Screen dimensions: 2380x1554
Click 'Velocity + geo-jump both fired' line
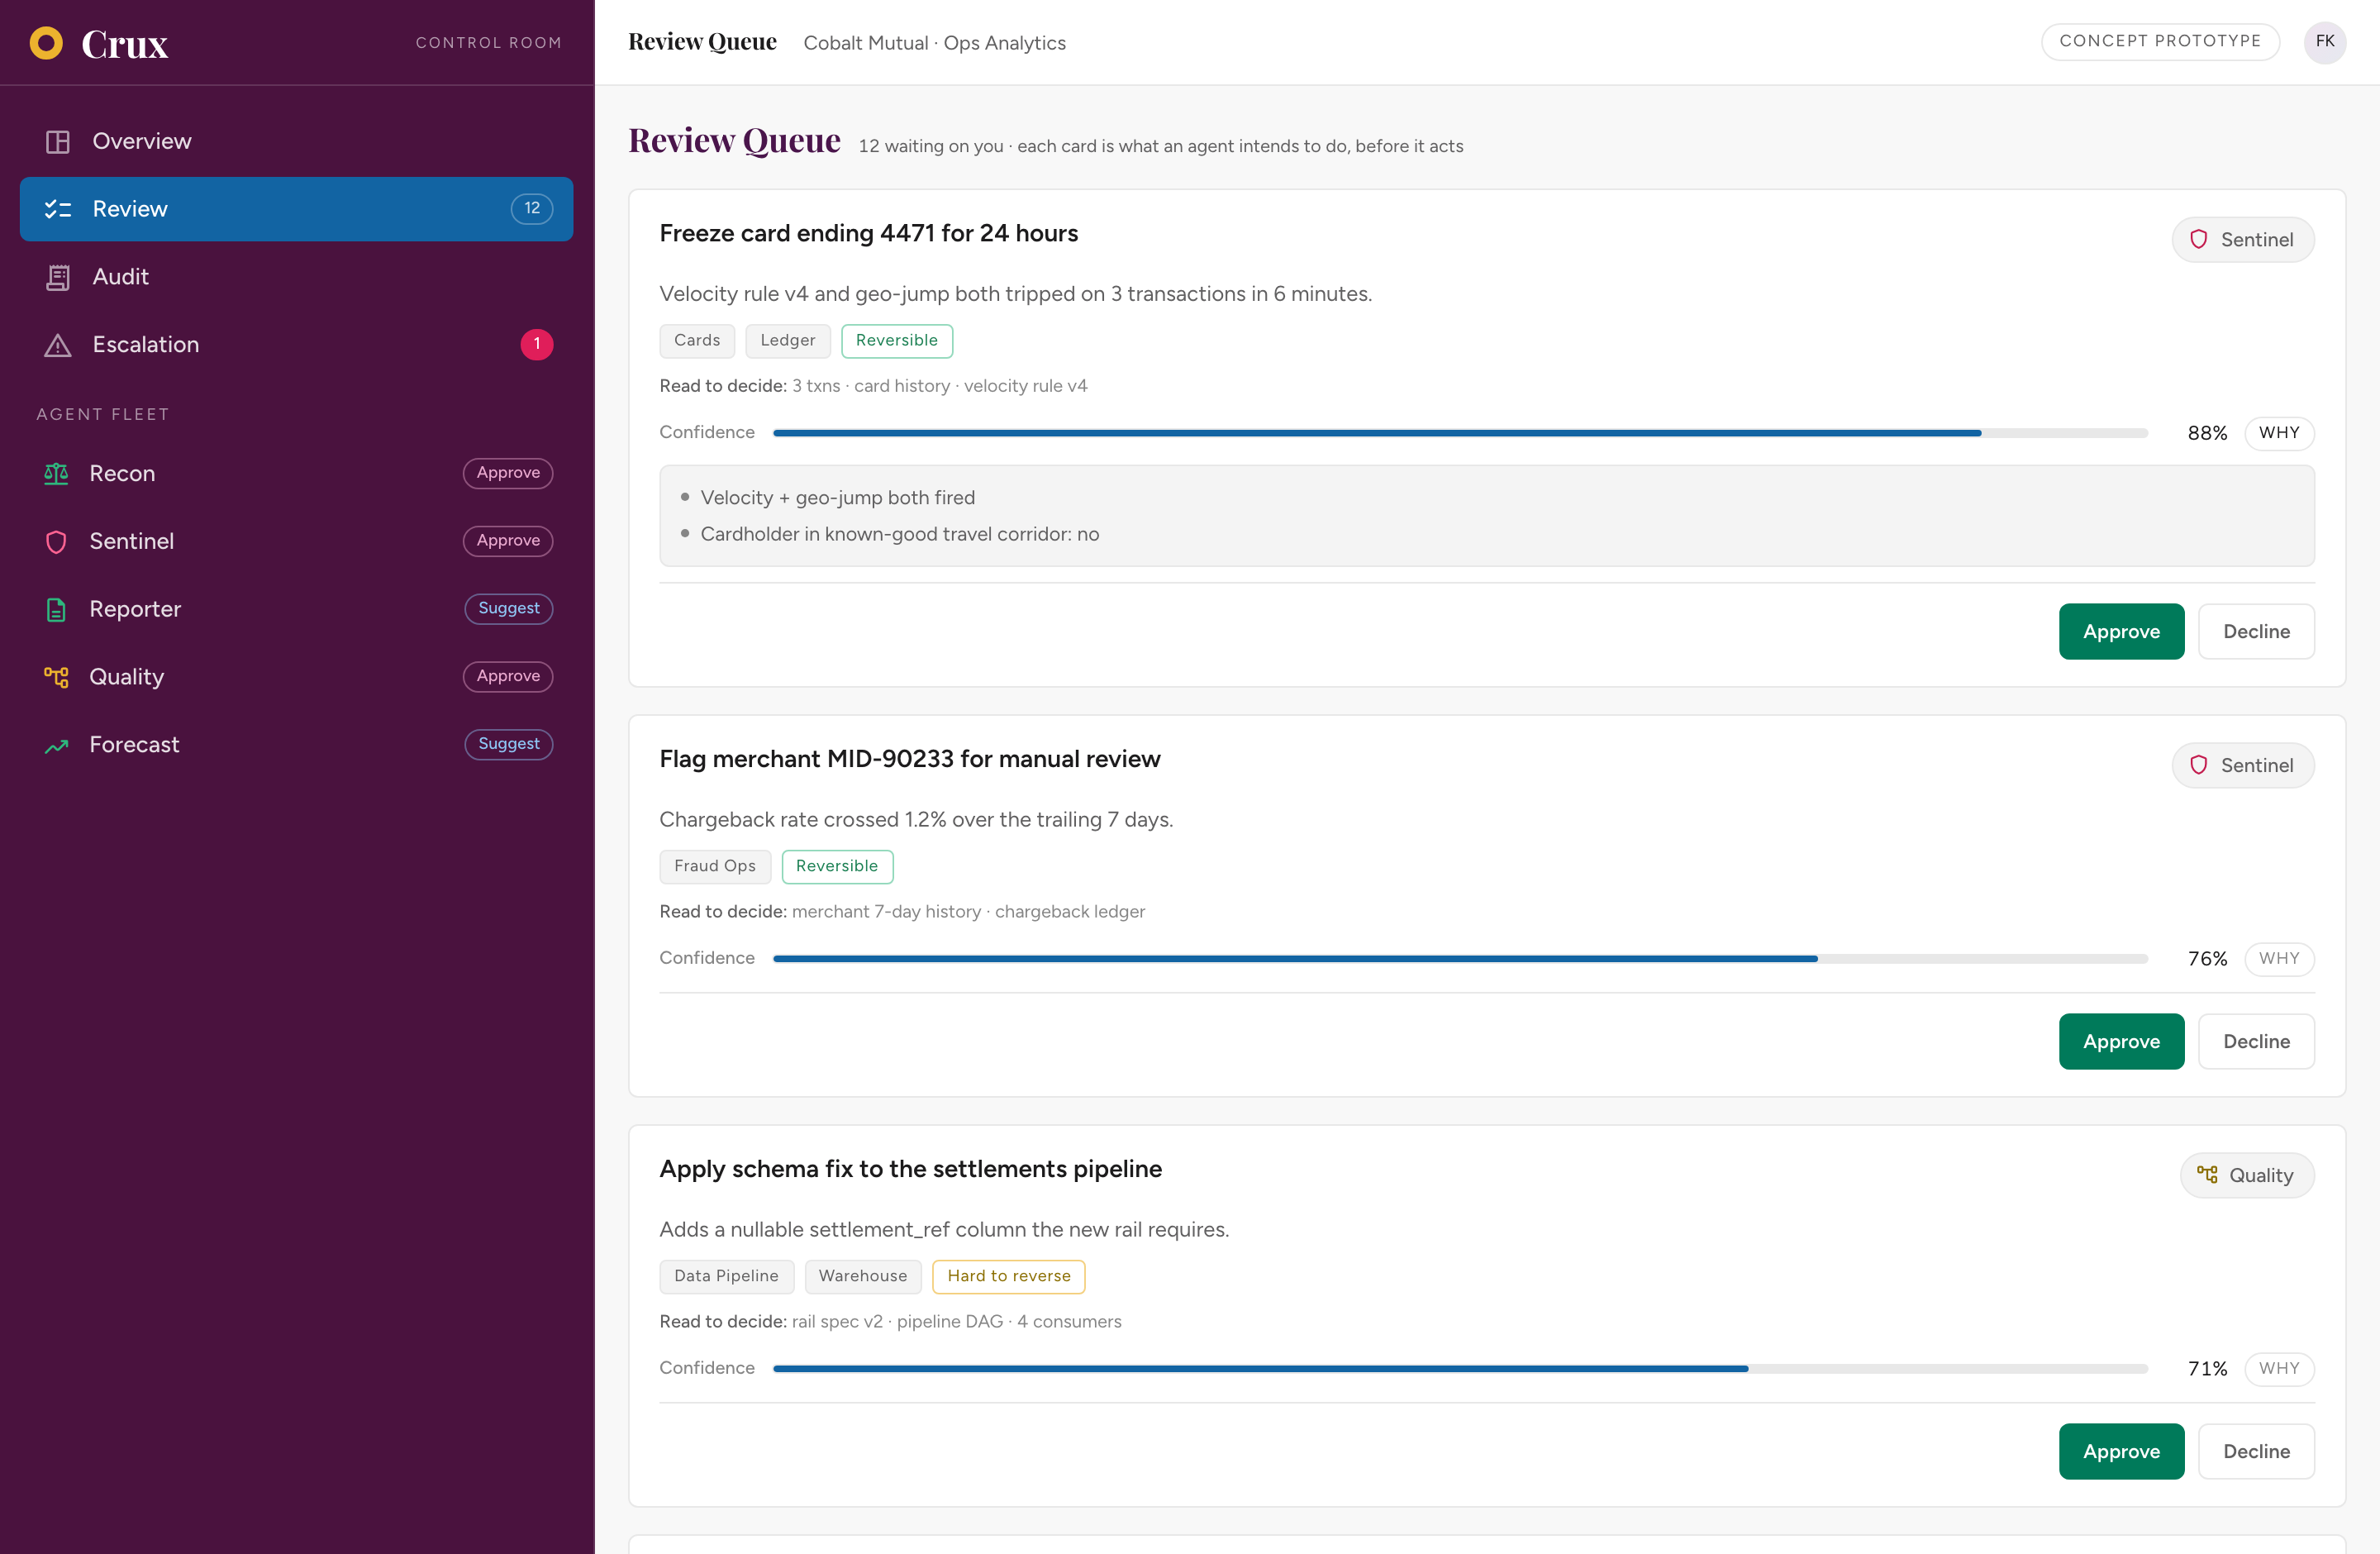(x=838, y=498)
